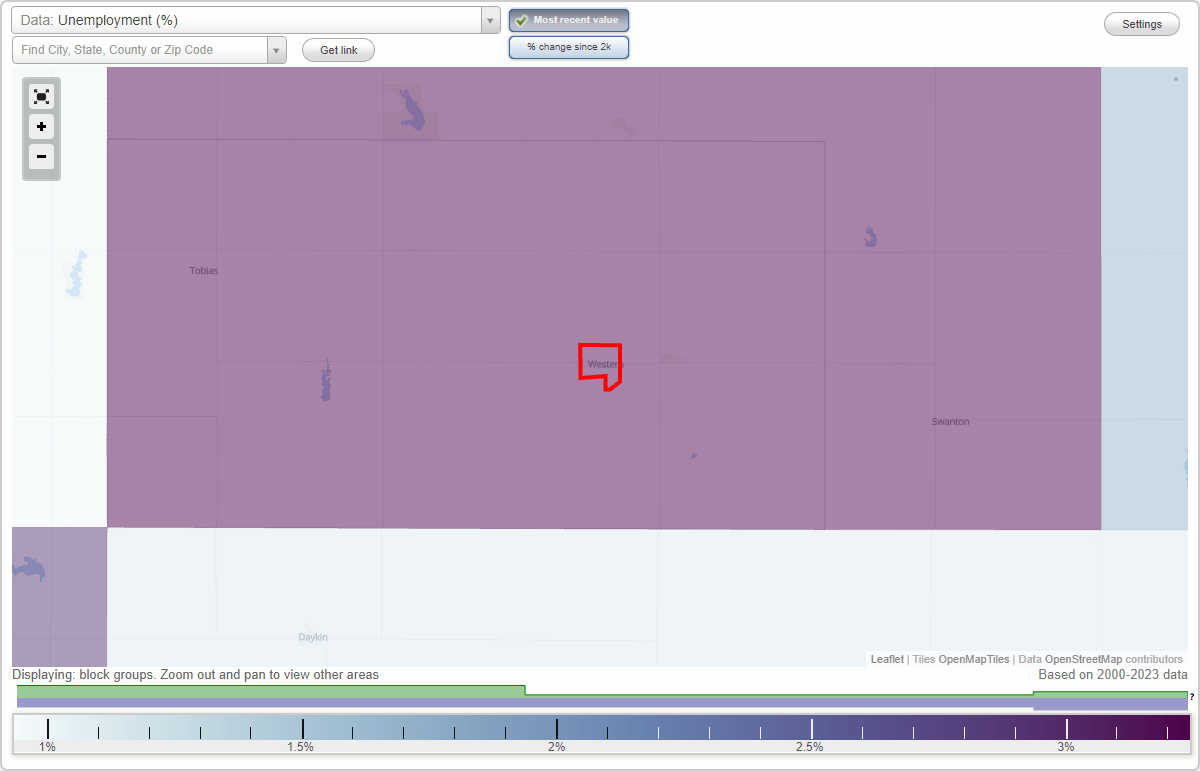Expand the data selector arrow
The image size is (1200, 771).
[490, 20]
